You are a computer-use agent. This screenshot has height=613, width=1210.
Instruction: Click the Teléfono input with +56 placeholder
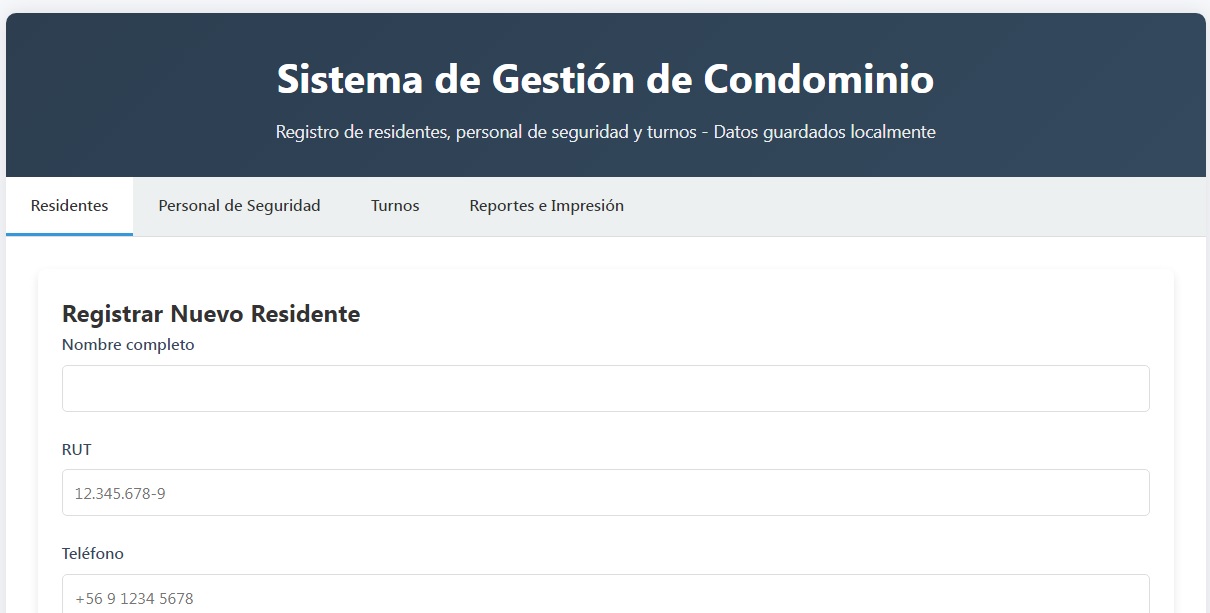point(605,596)
